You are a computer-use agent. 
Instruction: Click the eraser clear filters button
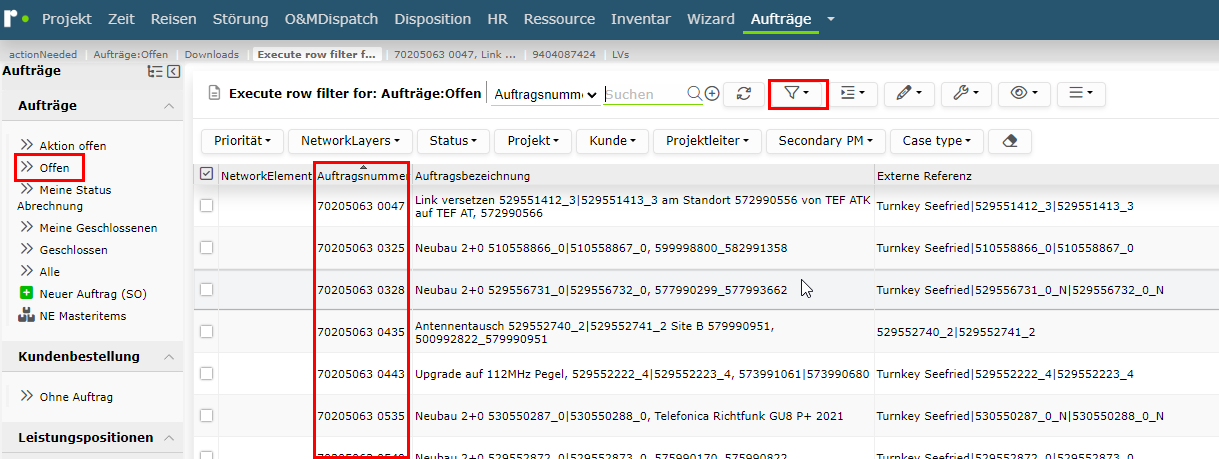[1010, 141]
